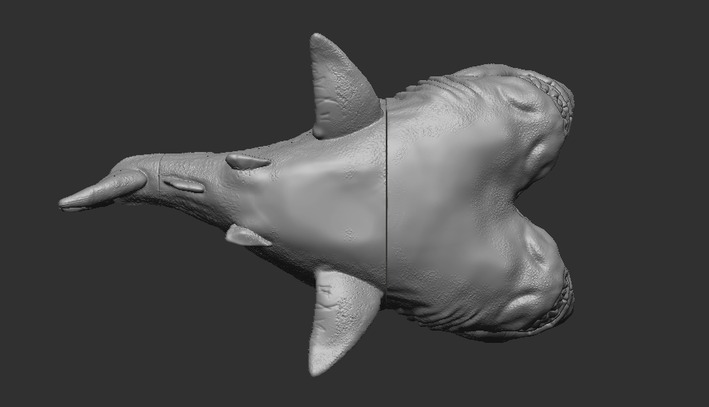
Task: Select the small fin nearest the upper pectoral fin
Action: pyautogui.click(x=248, y=161)
